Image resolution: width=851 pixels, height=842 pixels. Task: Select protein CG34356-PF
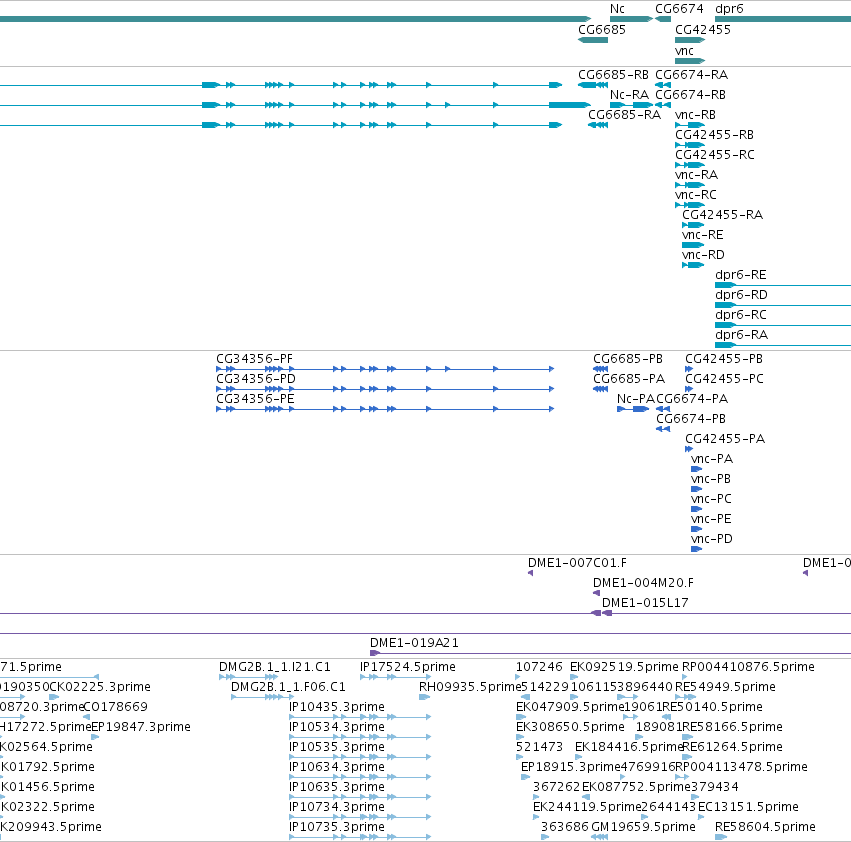[x=255, y=359]
